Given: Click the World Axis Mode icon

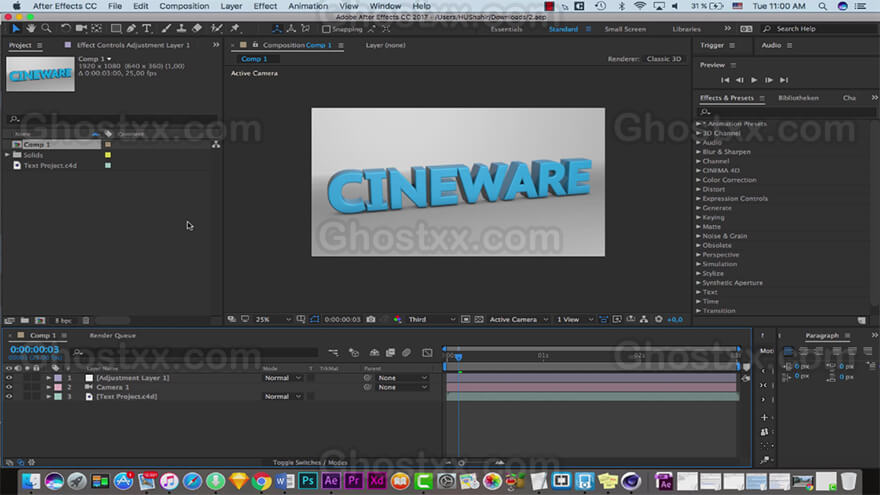Looking at the screenshot, I should click(291, 28).
